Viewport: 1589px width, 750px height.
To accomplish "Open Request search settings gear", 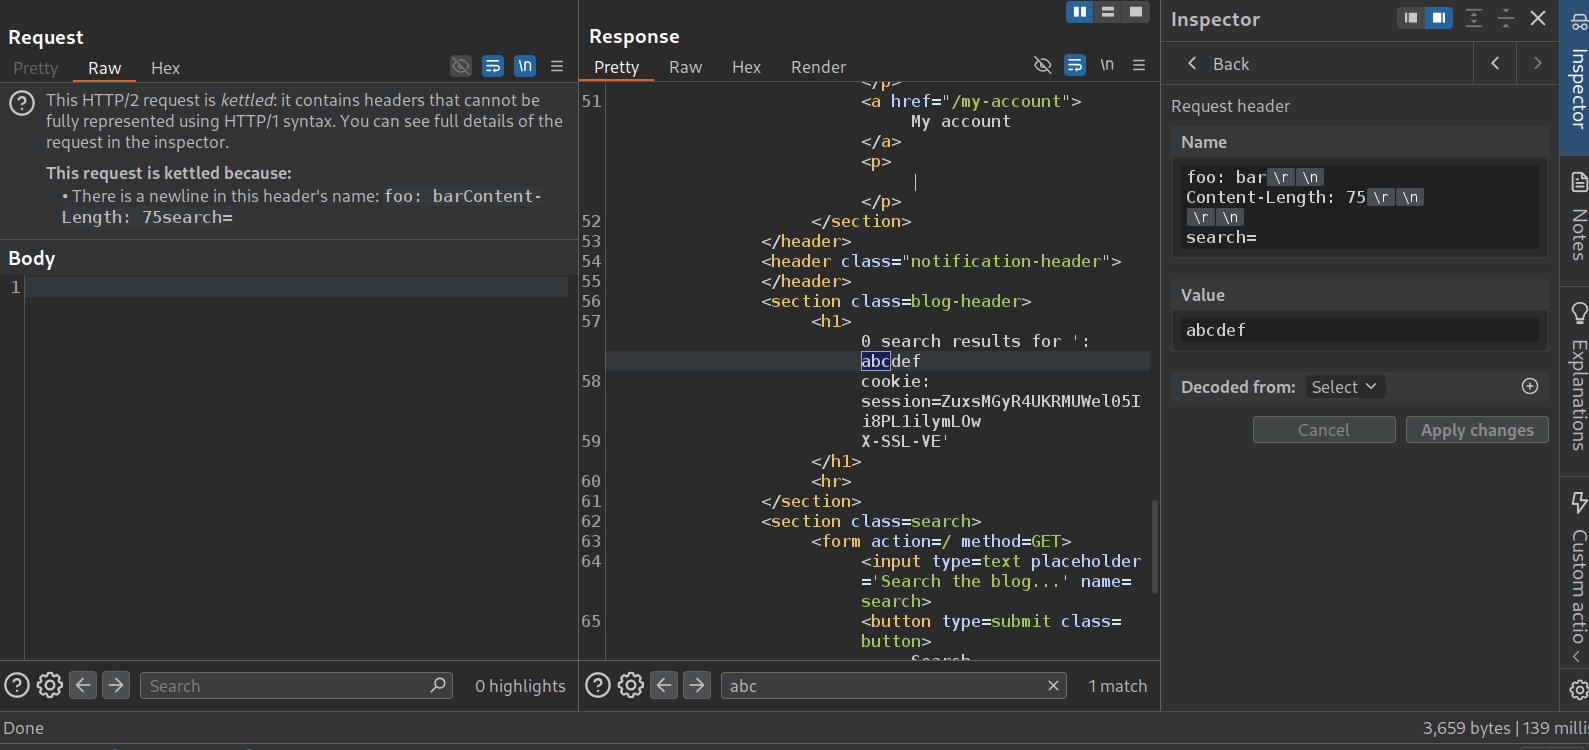I will click(x=50, y=685).
